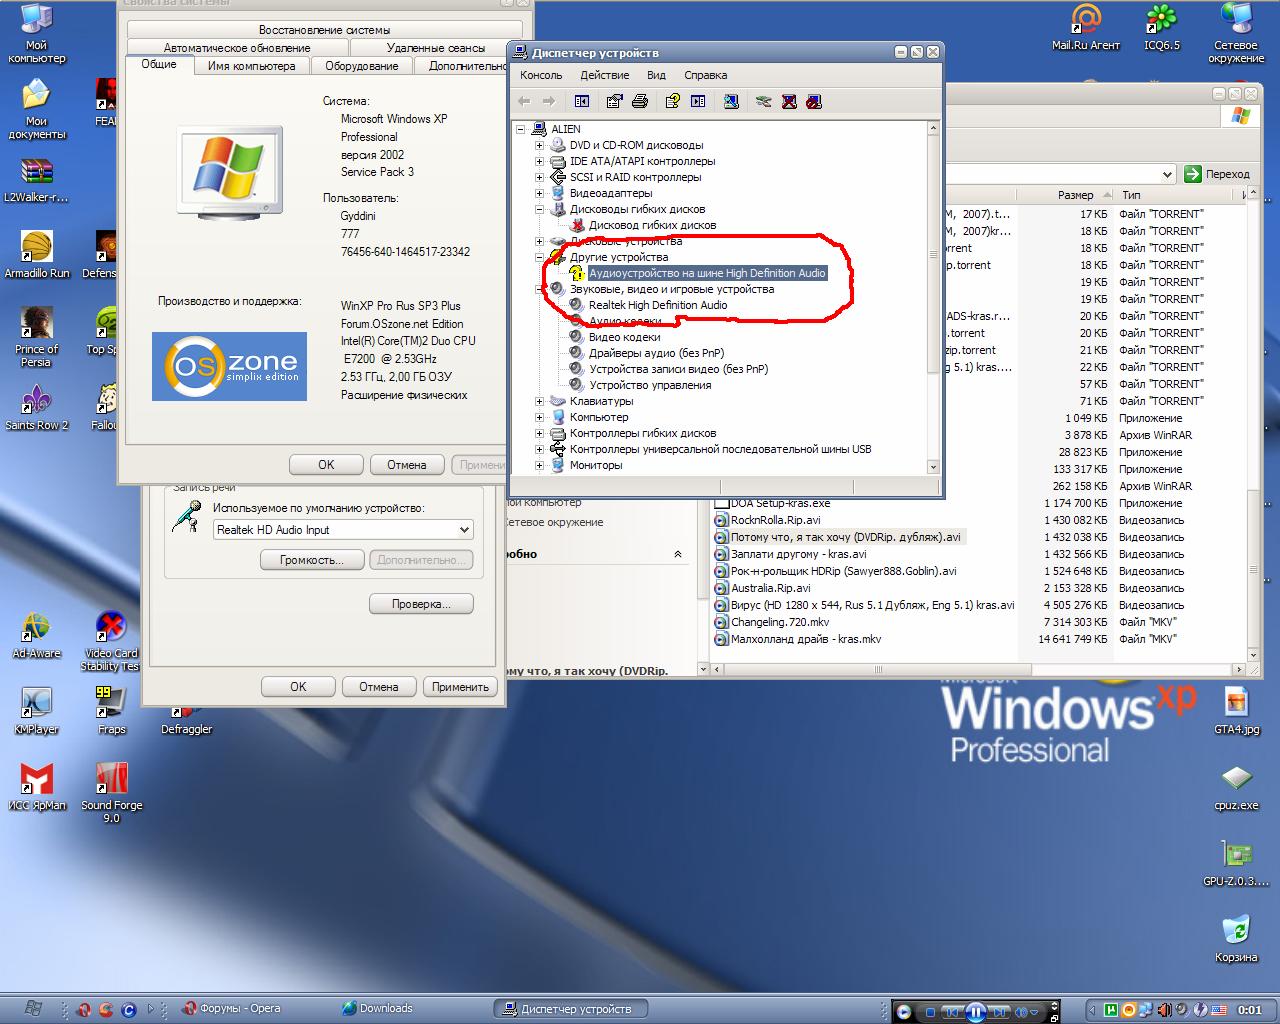The image size is (1280, 1024).
Task: Open the Realtek HD Audio Input dropdown
Action: pyautogui.click(x=464, y=530)
